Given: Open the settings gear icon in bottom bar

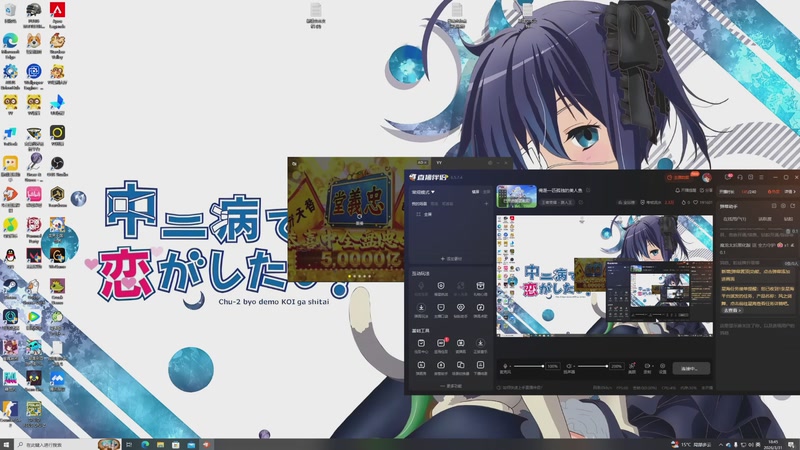Looking at the screenshot, I should (x=663, y=366).
